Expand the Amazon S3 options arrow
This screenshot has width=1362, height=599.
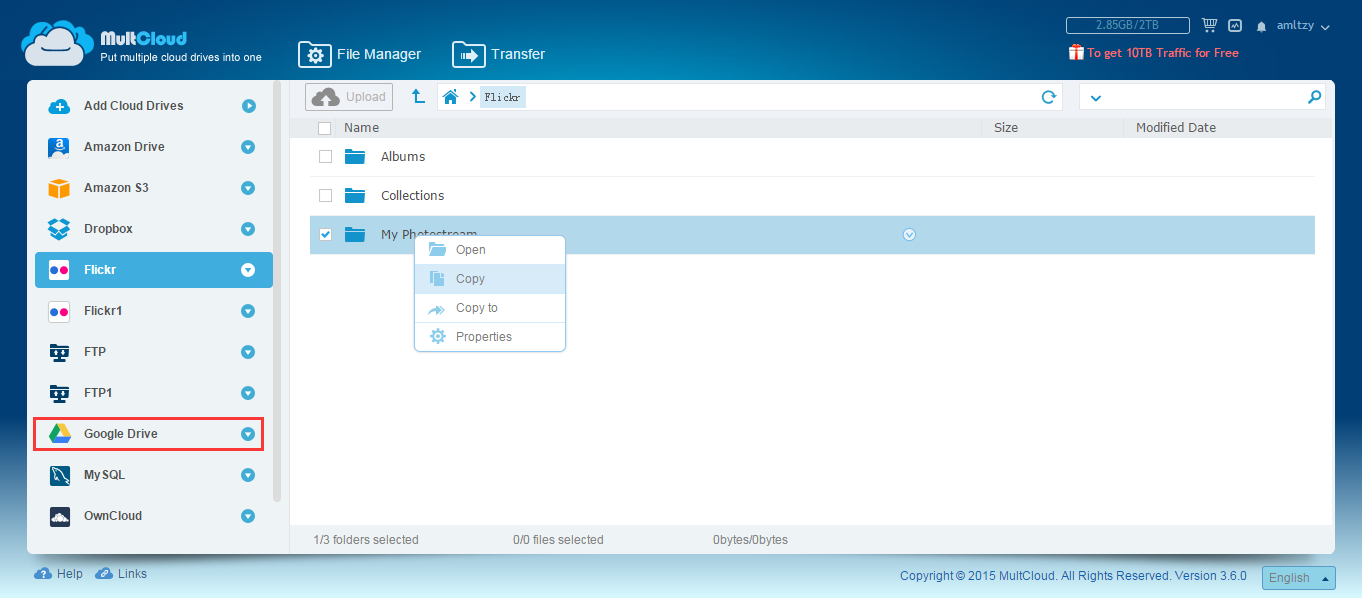coord(248,188)
